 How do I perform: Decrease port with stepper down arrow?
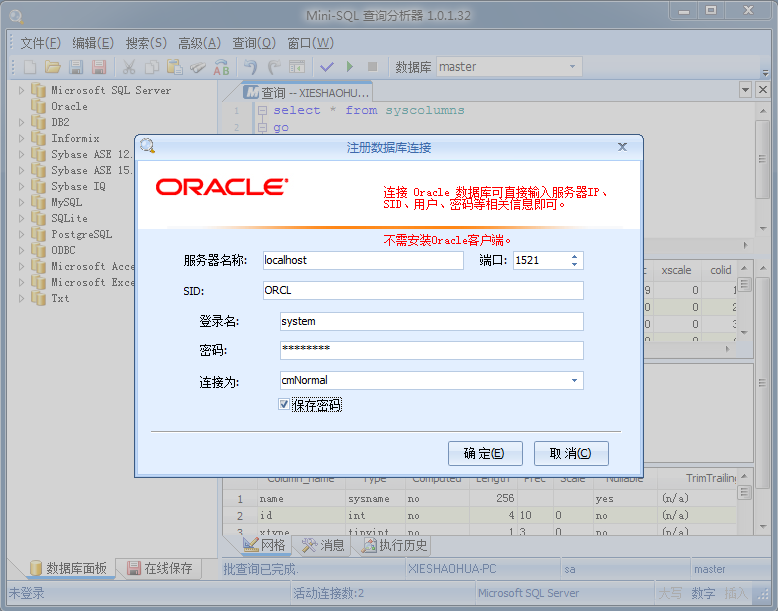click(574, 264)
